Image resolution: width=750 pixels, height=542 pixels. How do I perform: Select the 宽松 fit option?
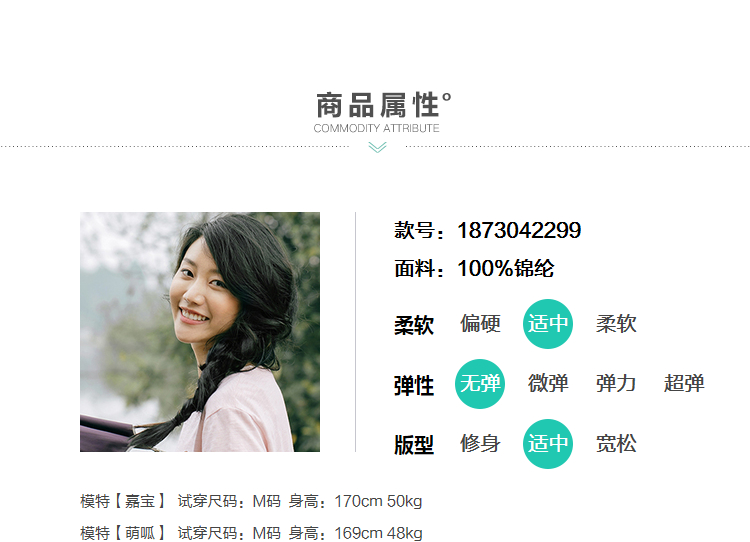(616, 443)
